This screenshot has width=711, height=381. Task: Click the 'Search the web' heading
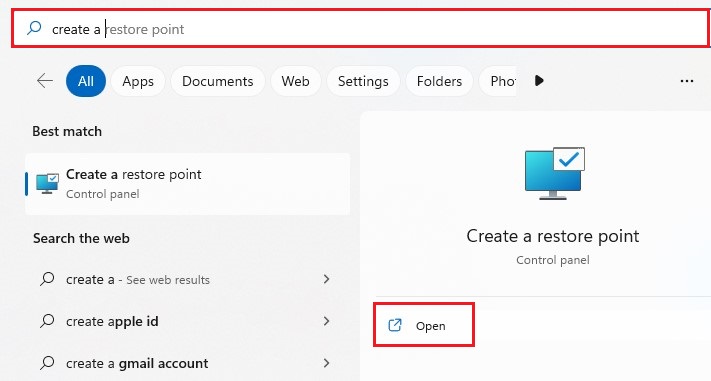[x=81, y=238]
